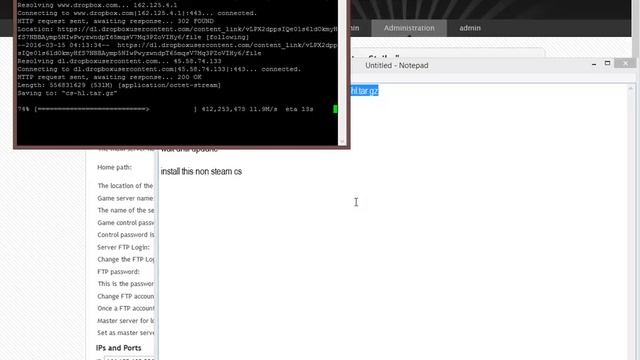The height and width of the screenshot is (360, 640).
Task: Click the 'Set as master serve' label
Action: pyautogui.click(x=126, y=333)
